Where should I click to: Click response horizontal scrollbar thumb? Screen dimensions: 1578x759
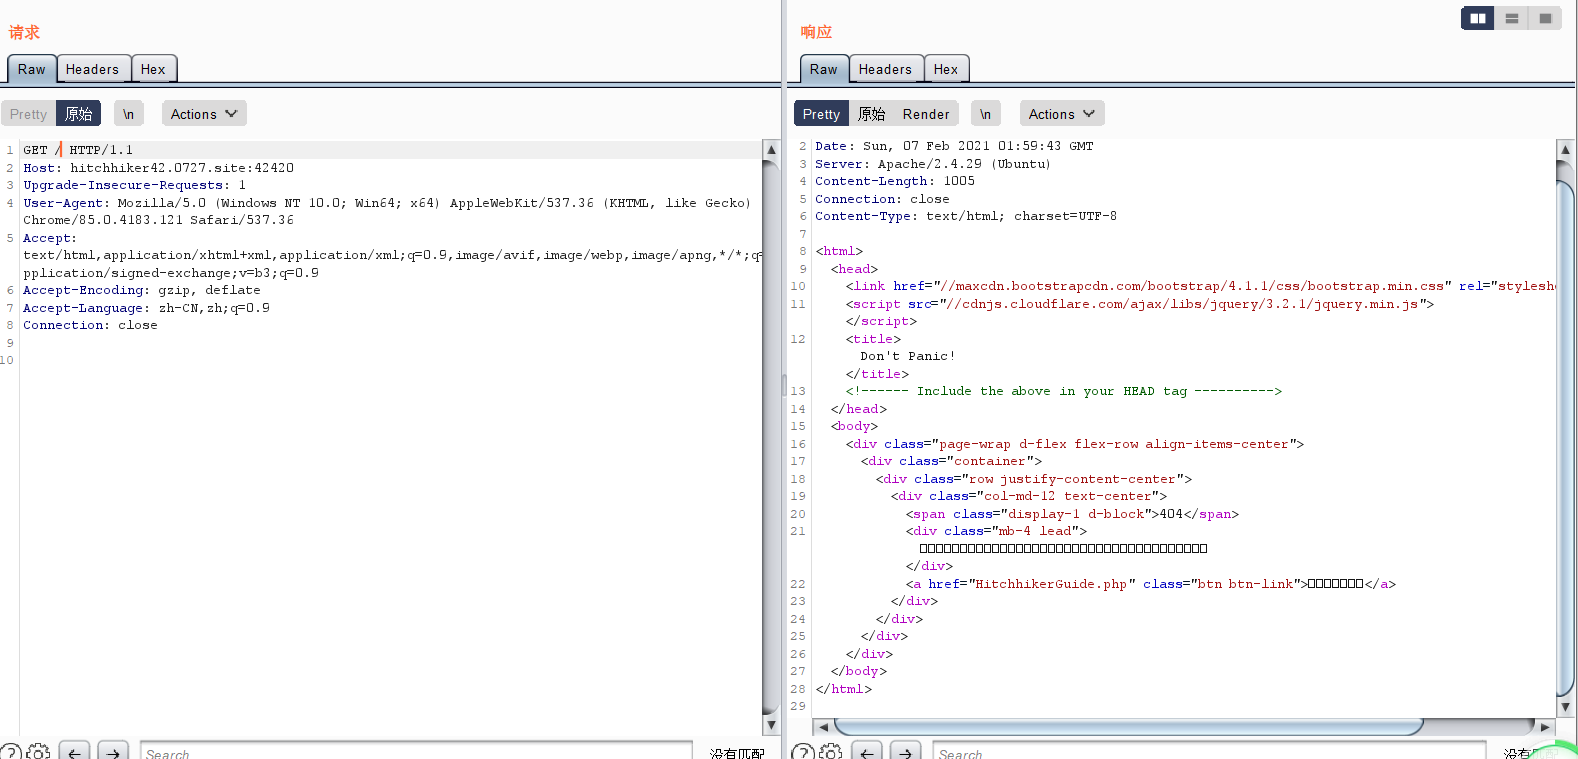[x=1129, y=726]
